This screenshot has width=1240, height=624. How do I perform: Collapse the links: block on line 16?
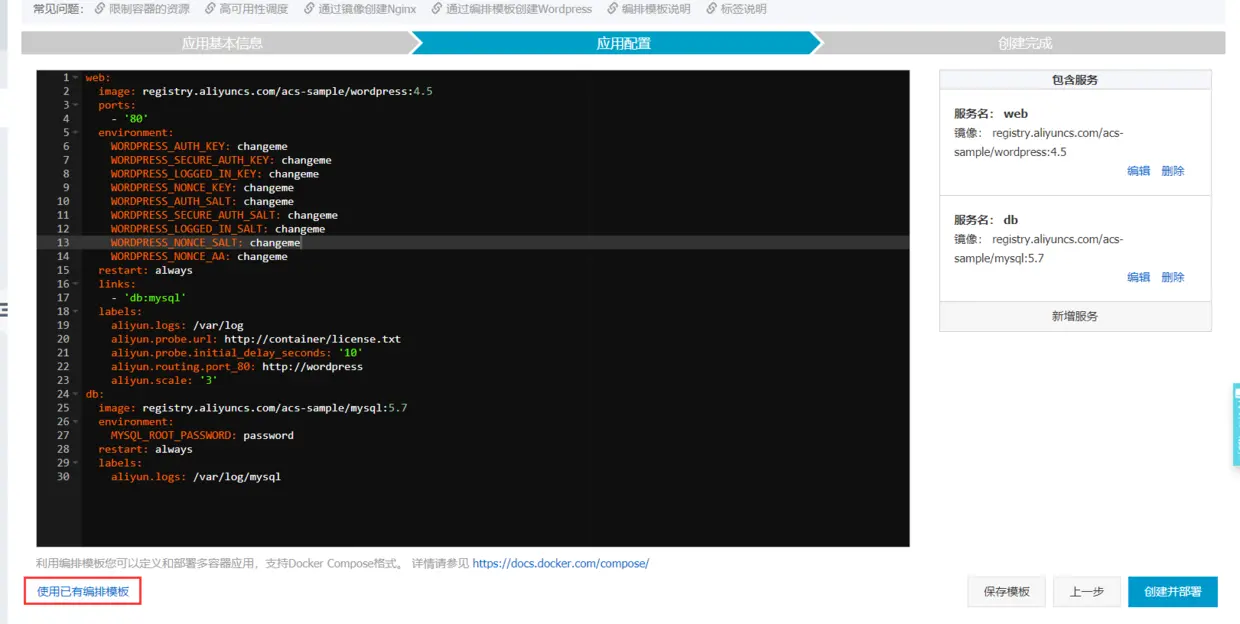coord(77,284)
